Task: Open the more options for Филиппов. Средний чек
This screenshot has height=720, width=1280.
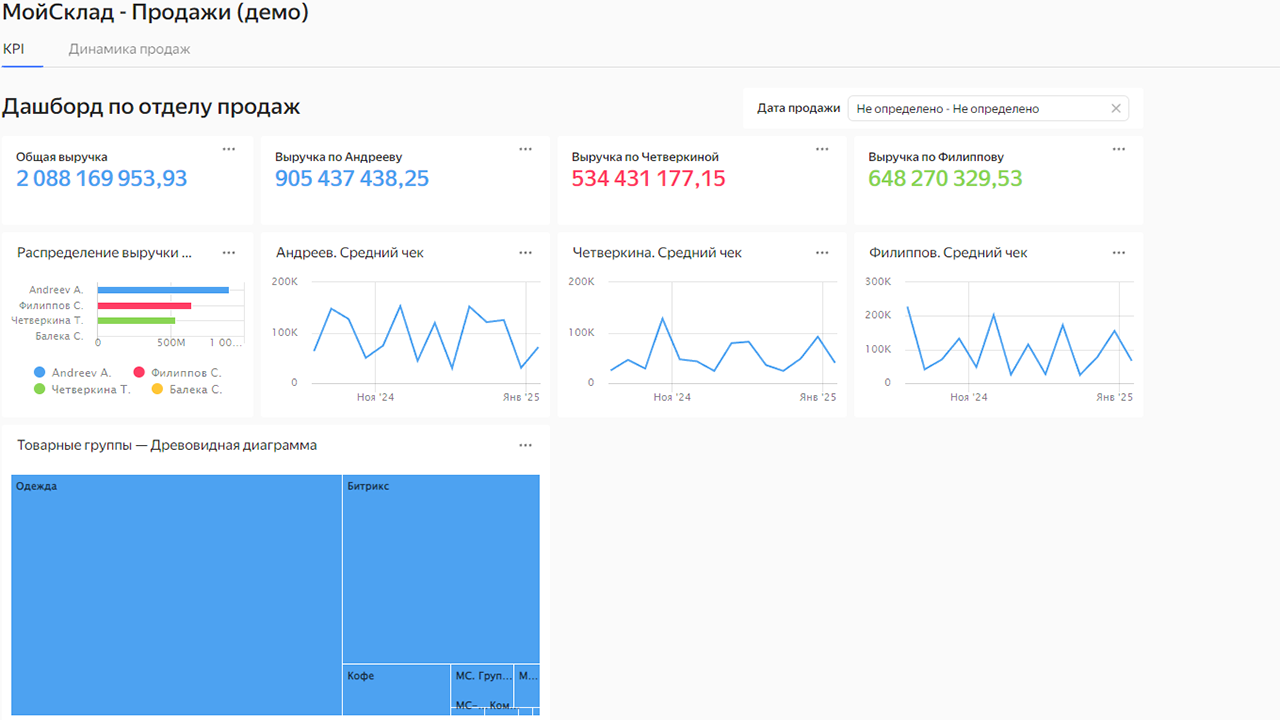Action: tap(1119, 253)
